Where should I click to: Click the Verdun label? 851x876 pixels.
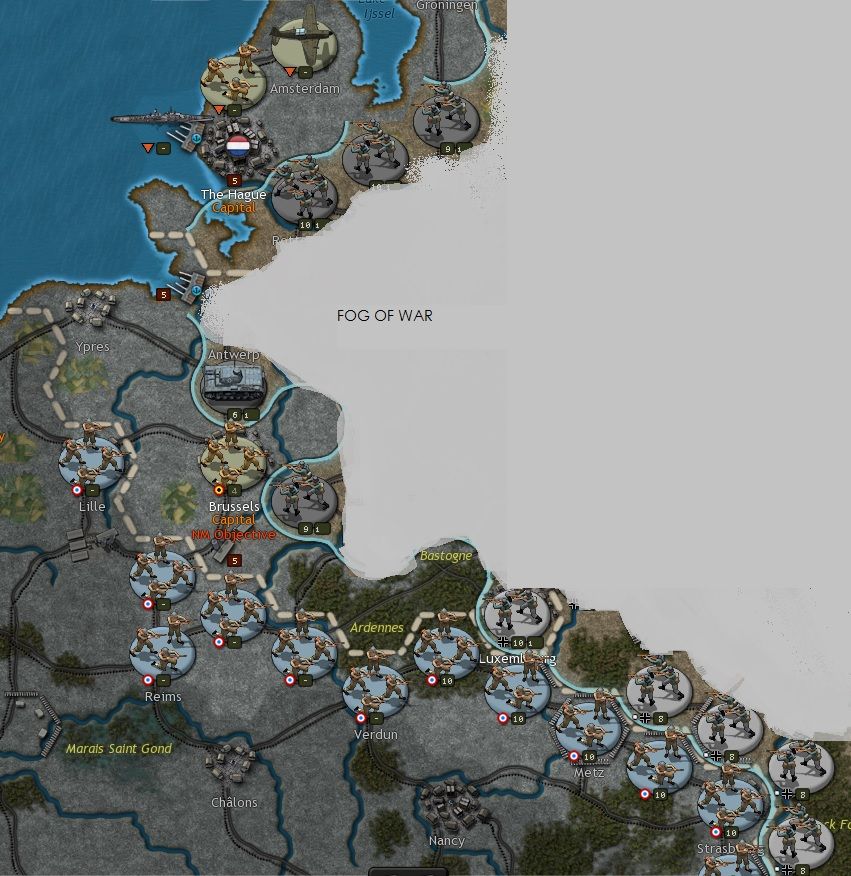point(375,734)
